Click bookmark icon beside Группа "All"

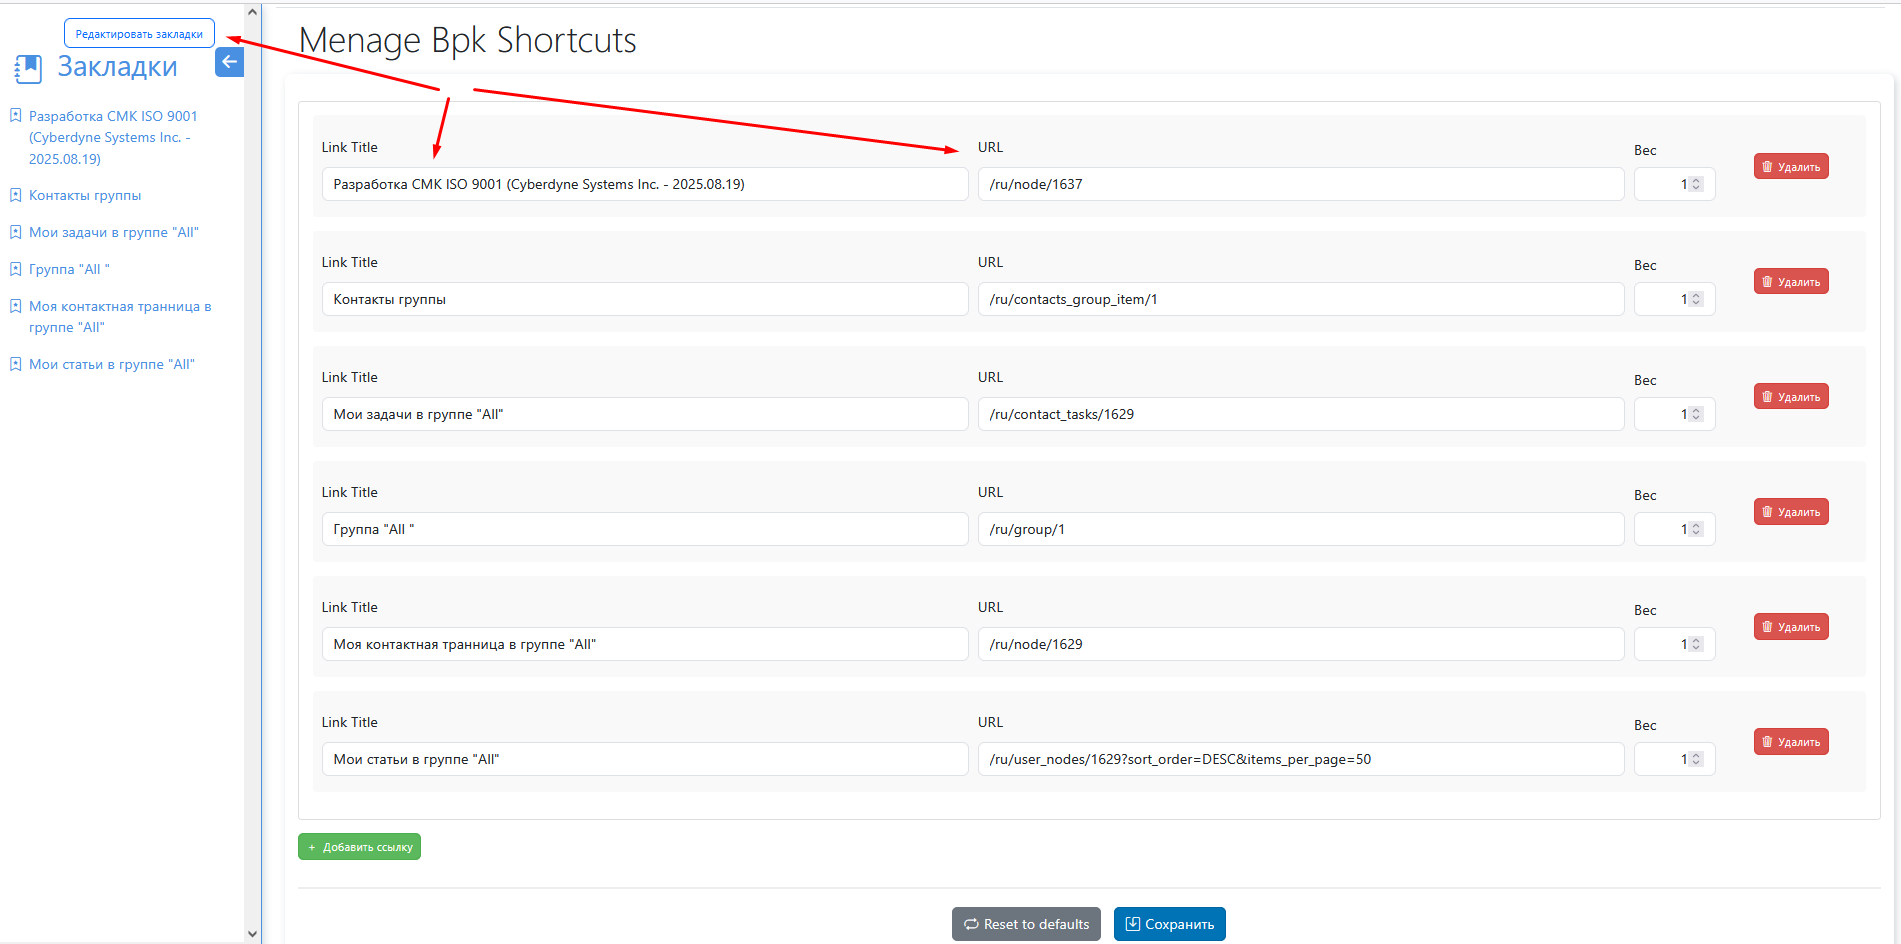coord(15,269)
